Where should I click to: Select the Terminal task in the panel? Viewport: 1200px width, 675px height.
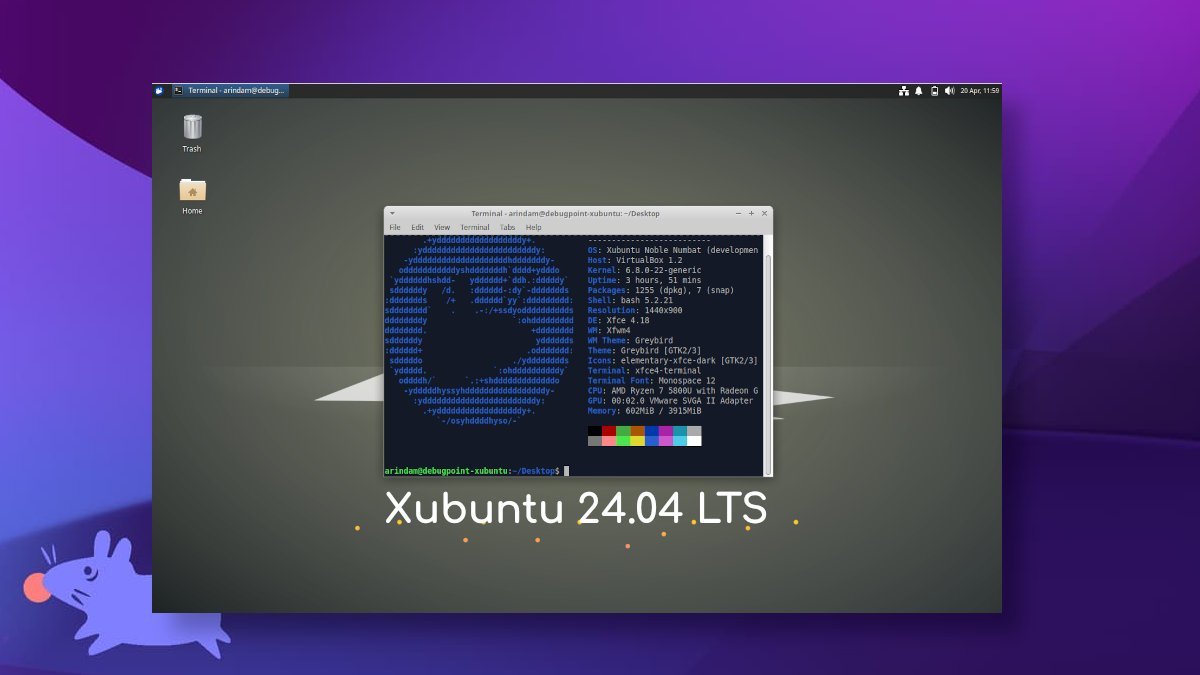(230, 90)
